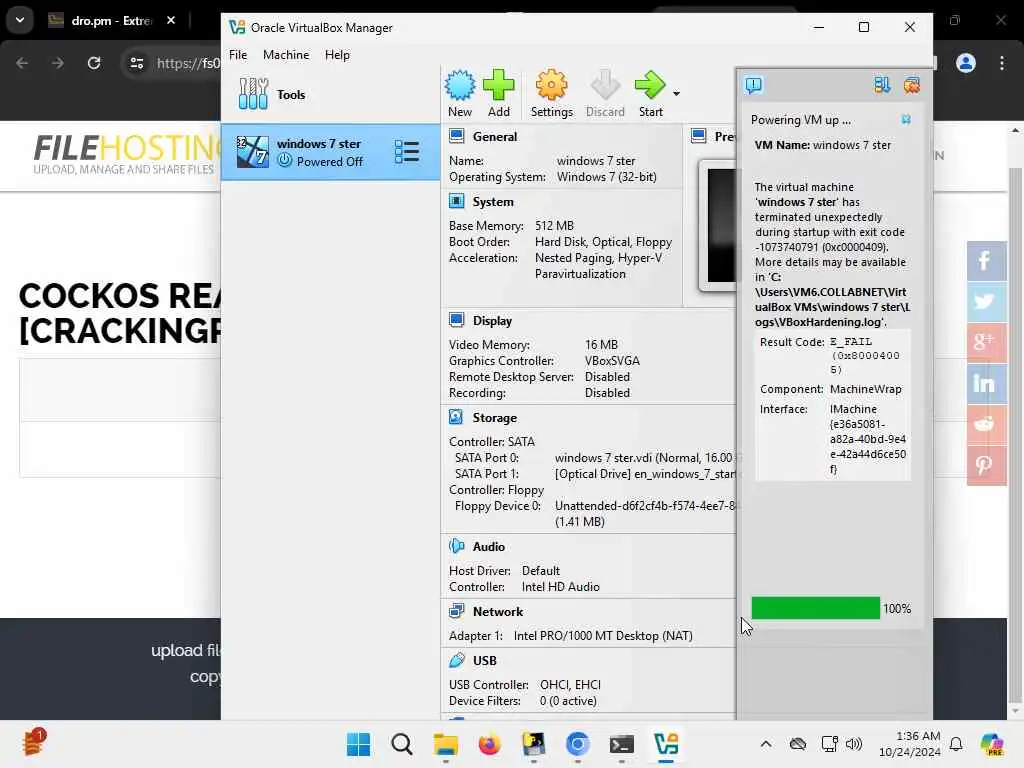Open the Help menu

337,55
